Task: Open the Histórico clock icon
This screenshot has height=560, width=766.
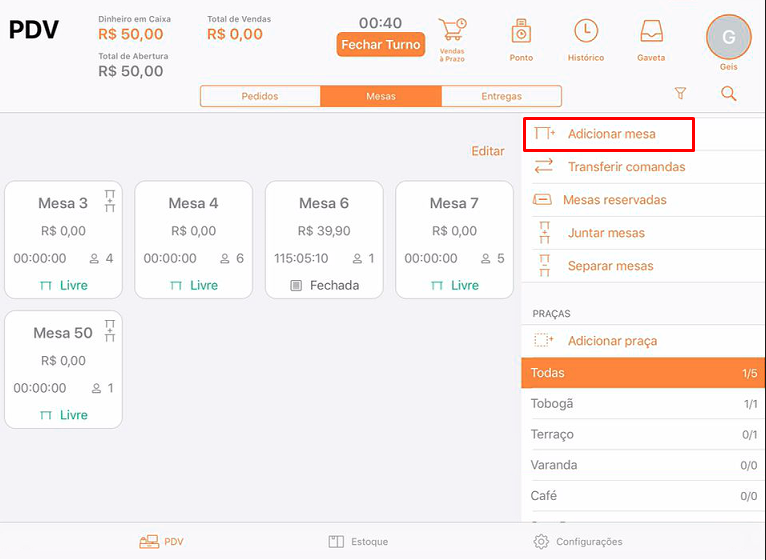Action: click(586, 31)
